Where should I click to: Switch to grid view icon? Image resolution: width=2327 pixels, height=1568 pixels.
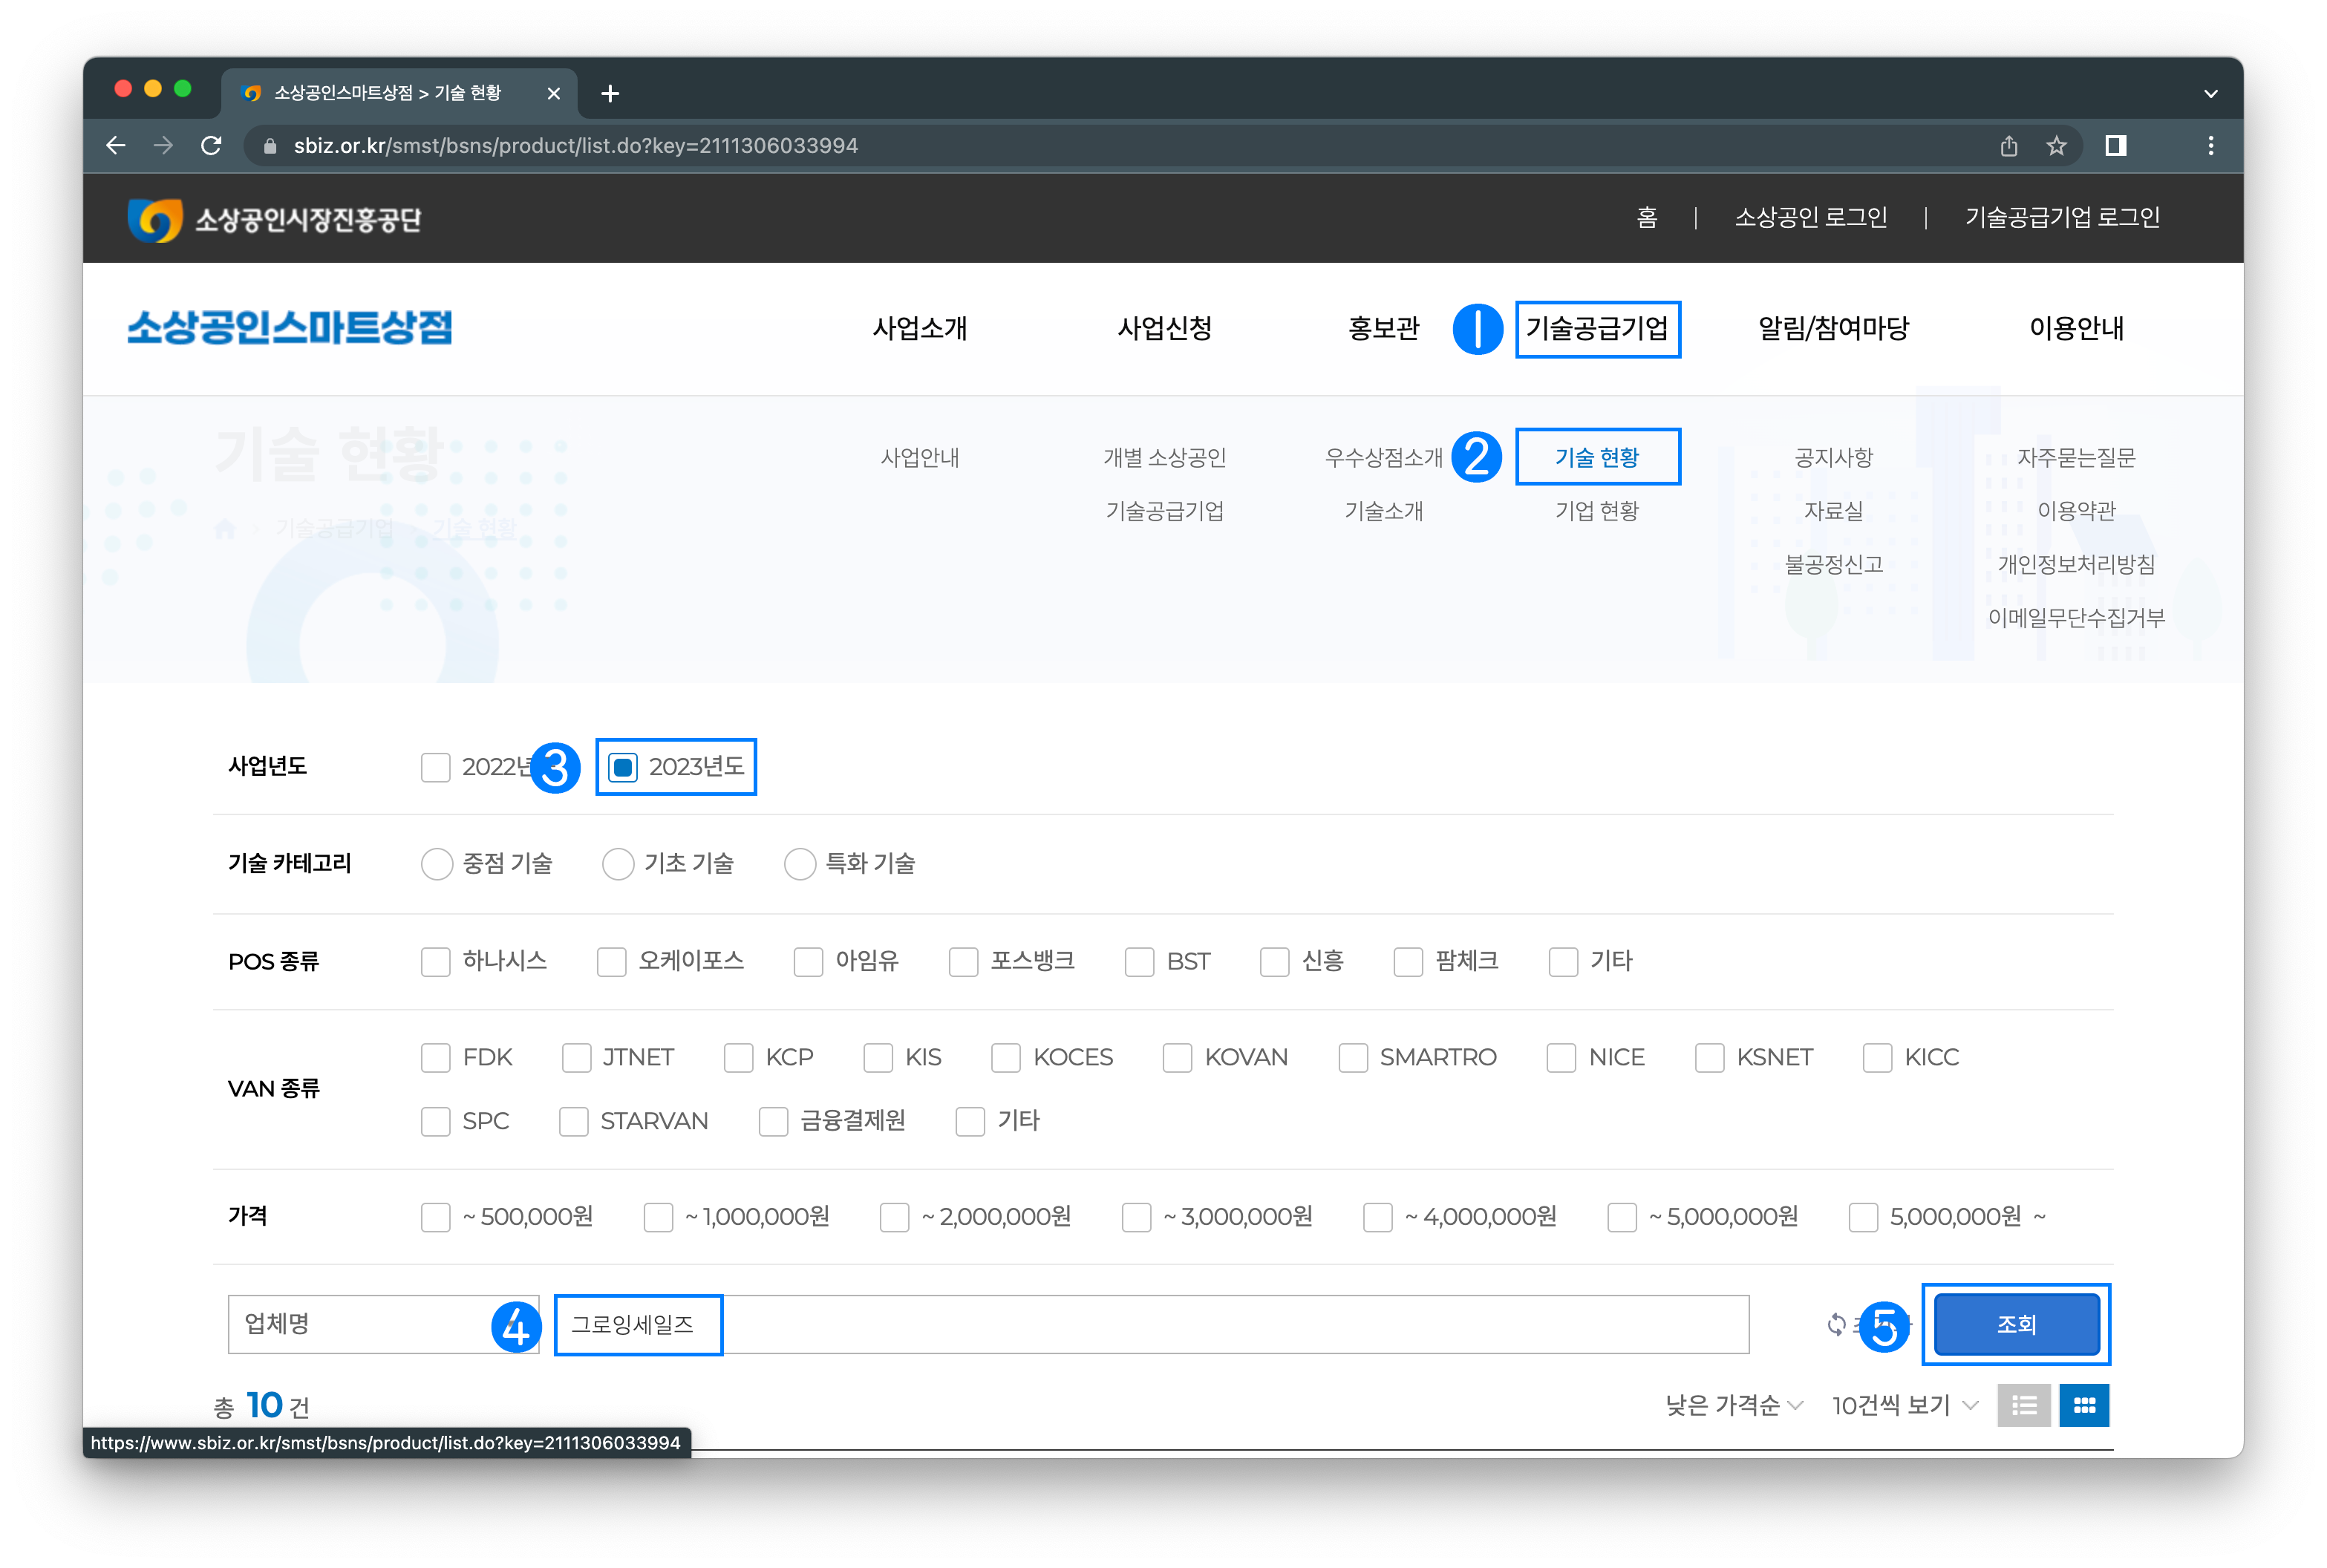point(2084,1405)
